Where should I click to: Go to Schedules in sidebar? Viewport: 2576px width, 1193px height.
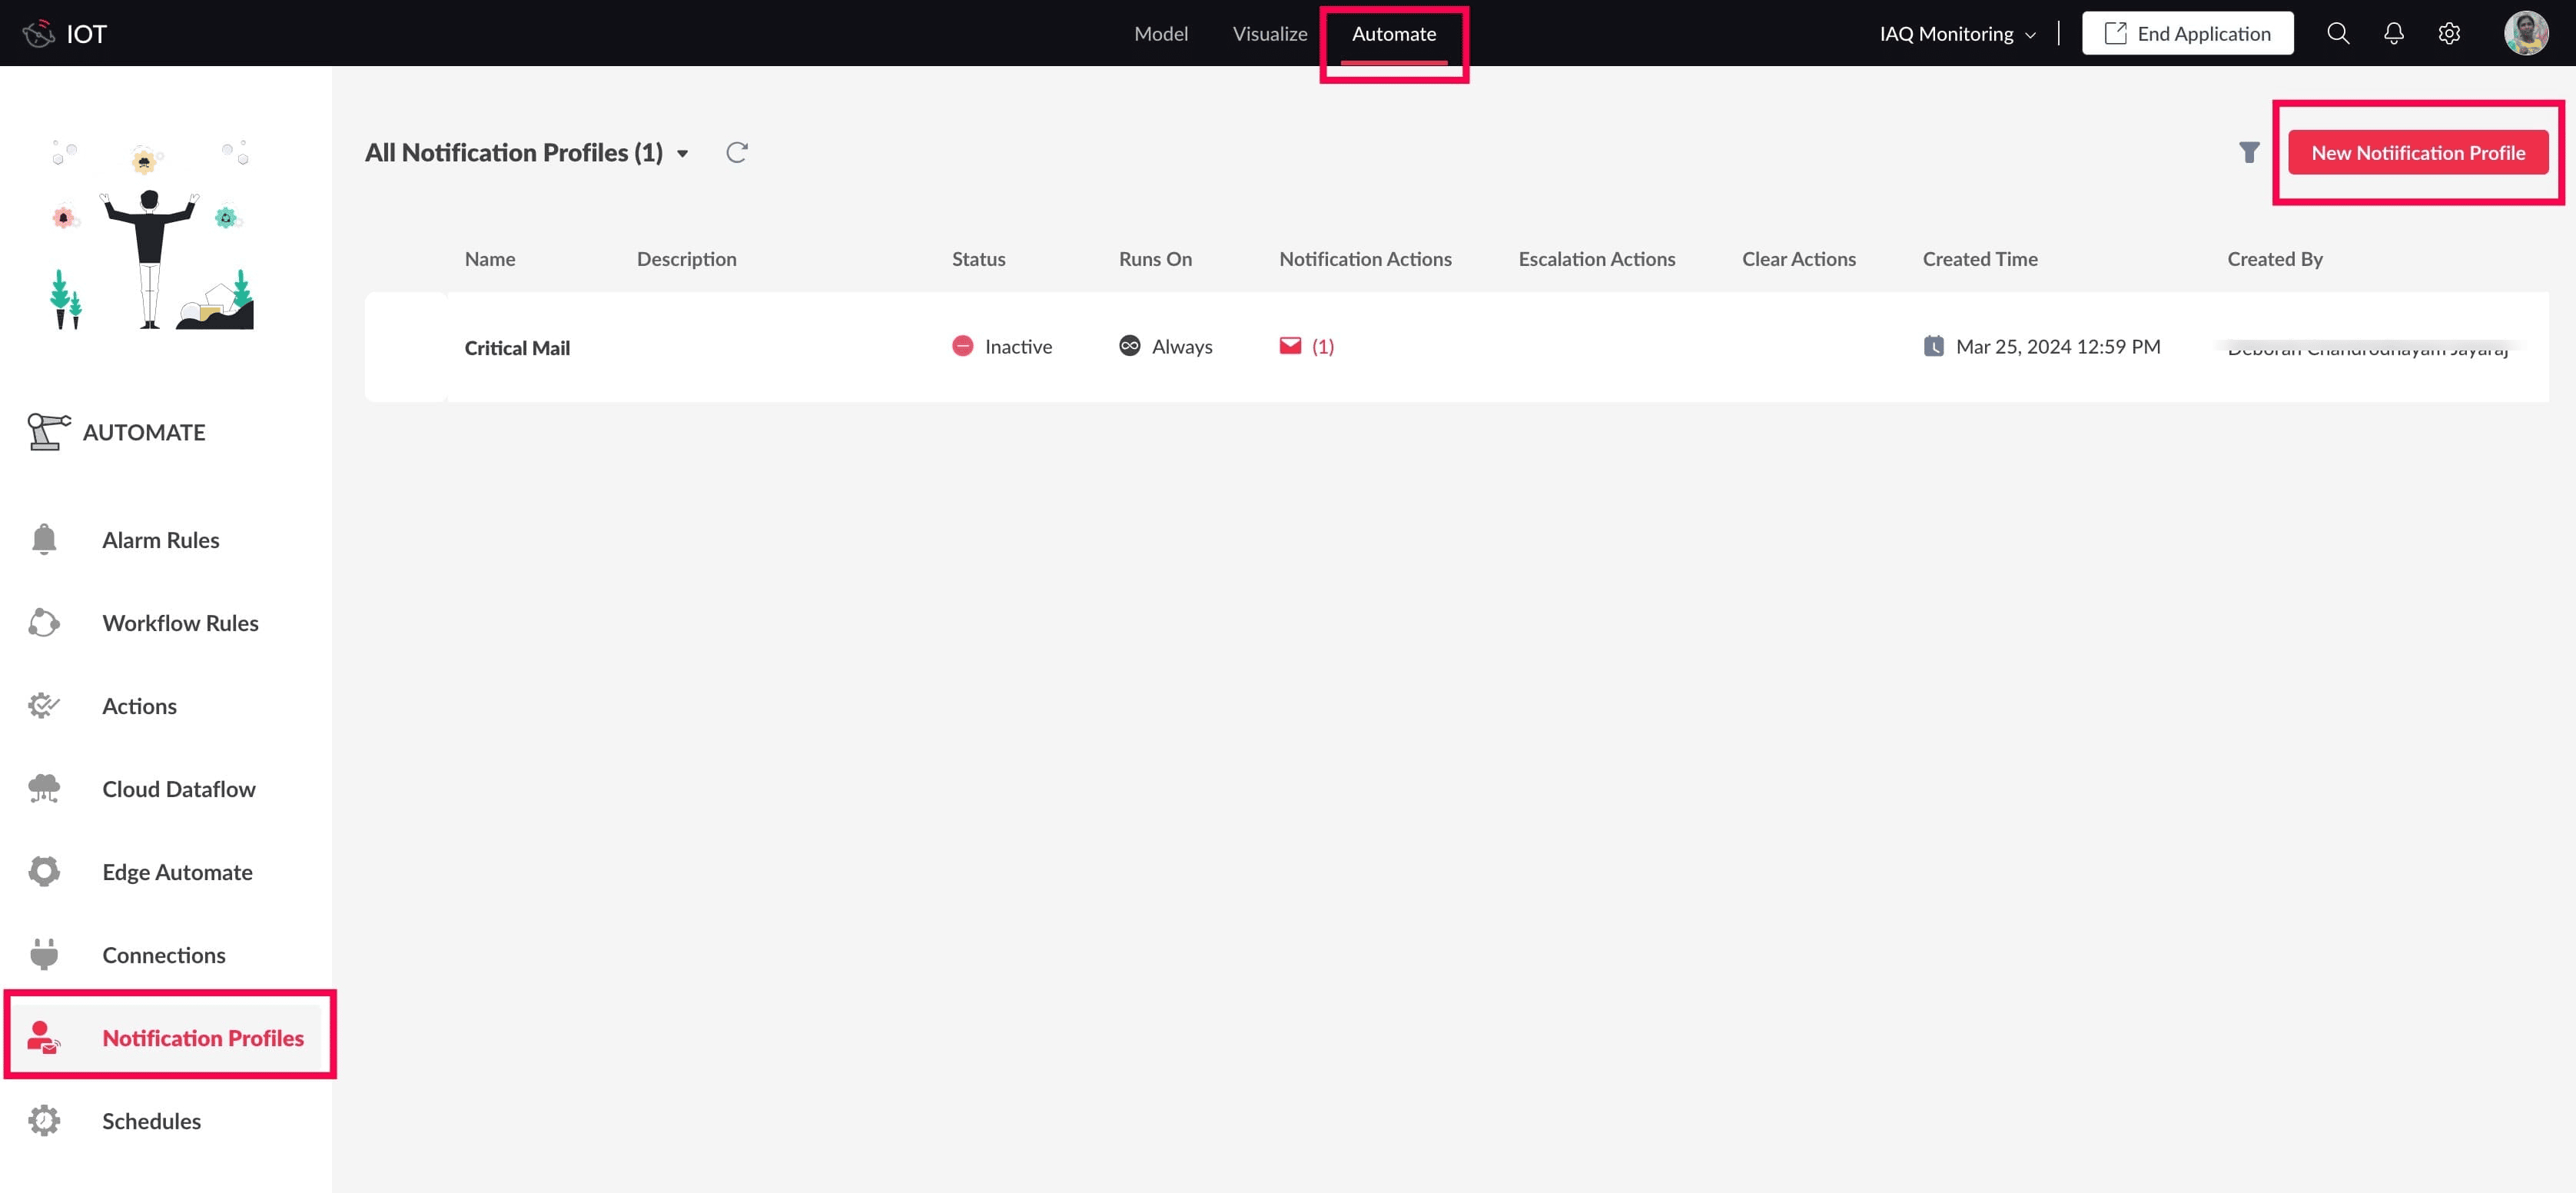click(x=151, y=1121)
